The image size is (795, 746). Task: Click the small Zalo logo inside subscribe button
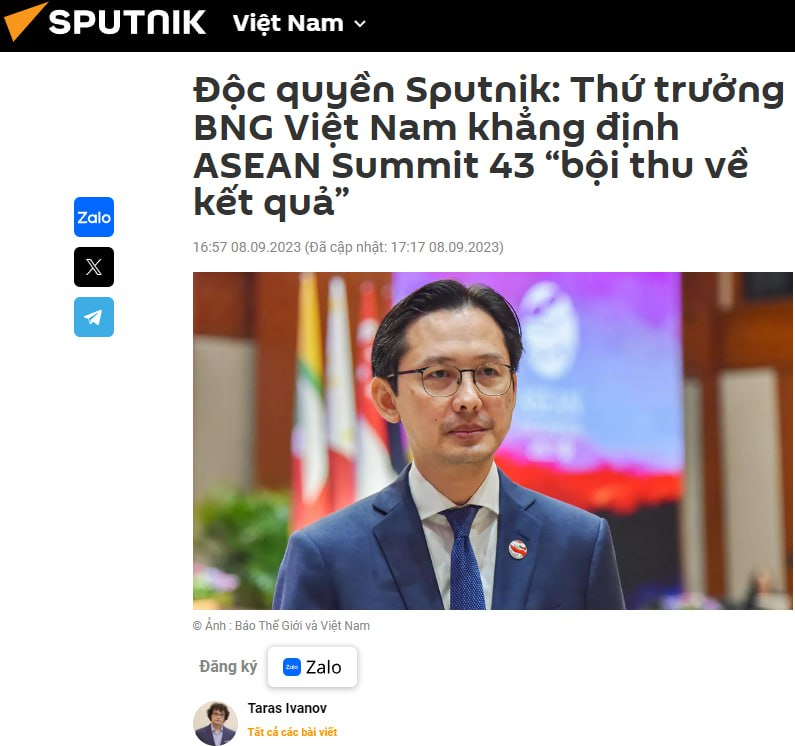(x=292, y=667)
